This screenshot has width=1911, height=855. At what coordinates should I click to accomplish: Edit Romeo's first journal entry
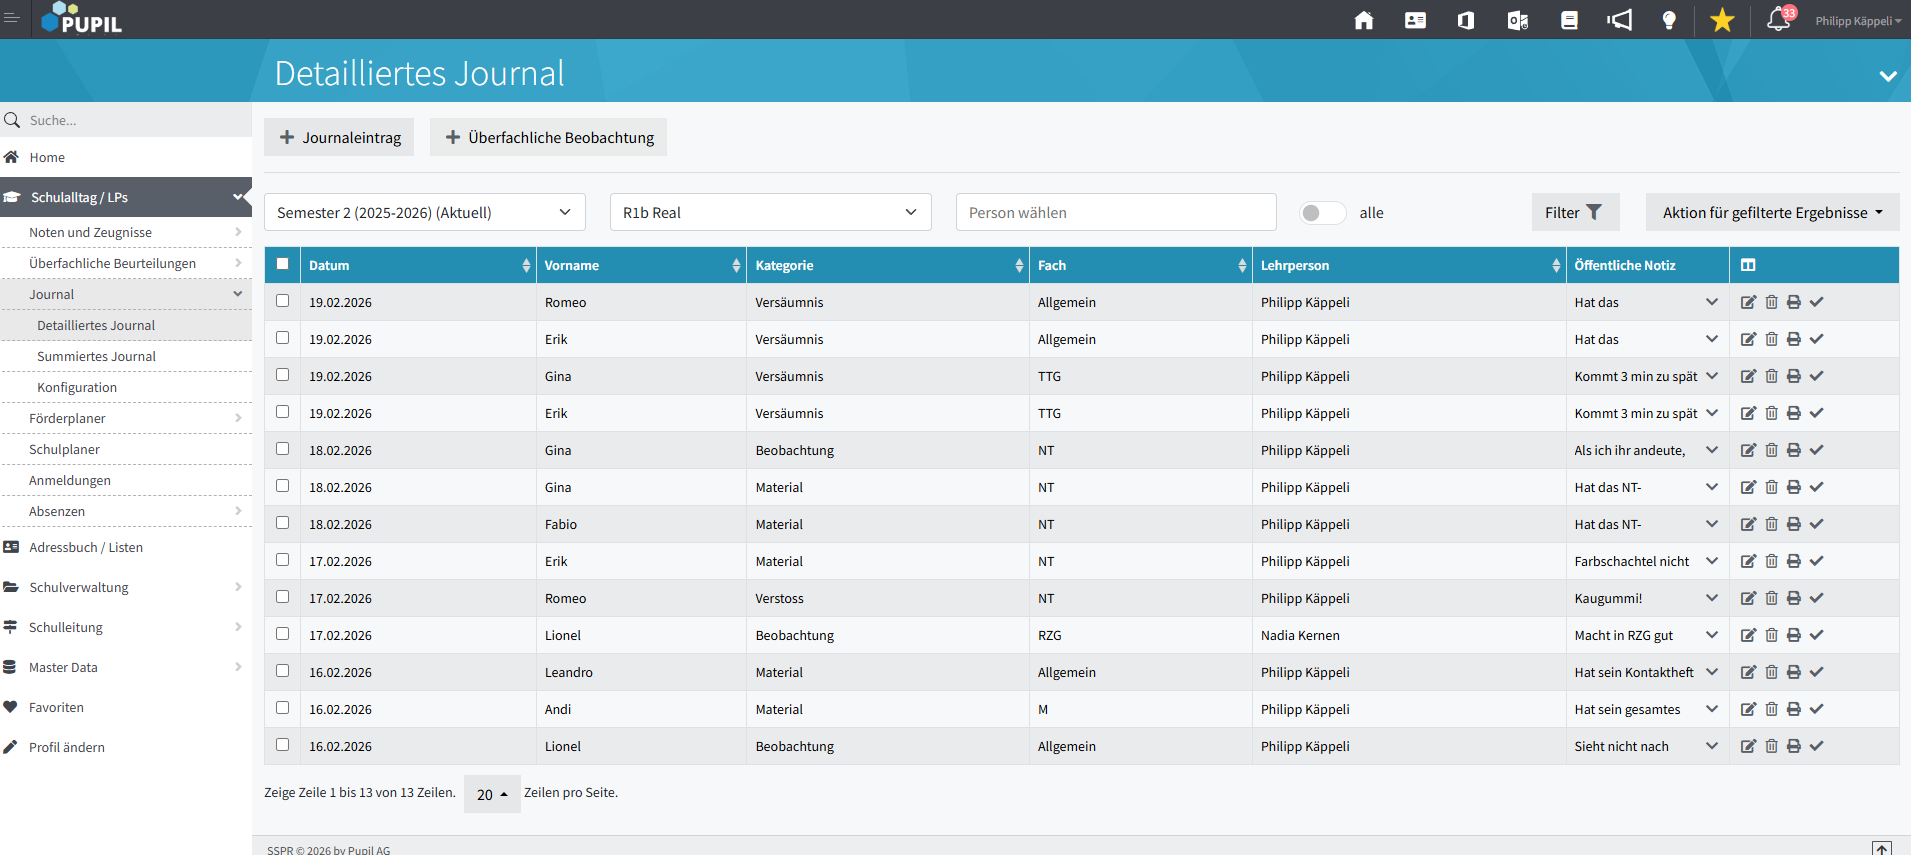1748,302
